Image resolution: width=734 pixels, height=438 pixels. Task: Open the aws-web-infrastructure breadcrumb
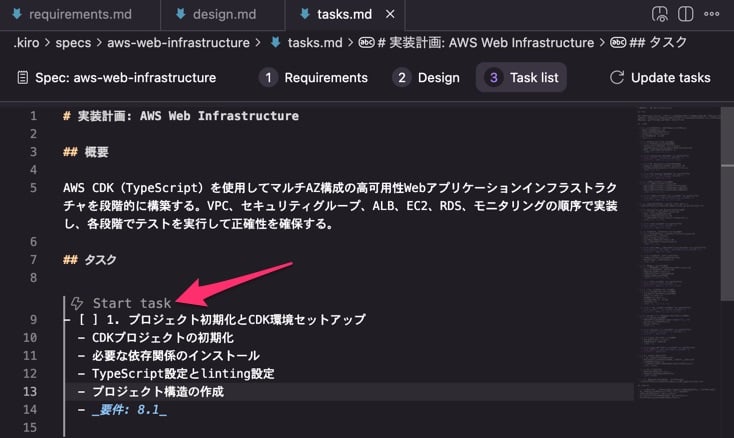178,43
